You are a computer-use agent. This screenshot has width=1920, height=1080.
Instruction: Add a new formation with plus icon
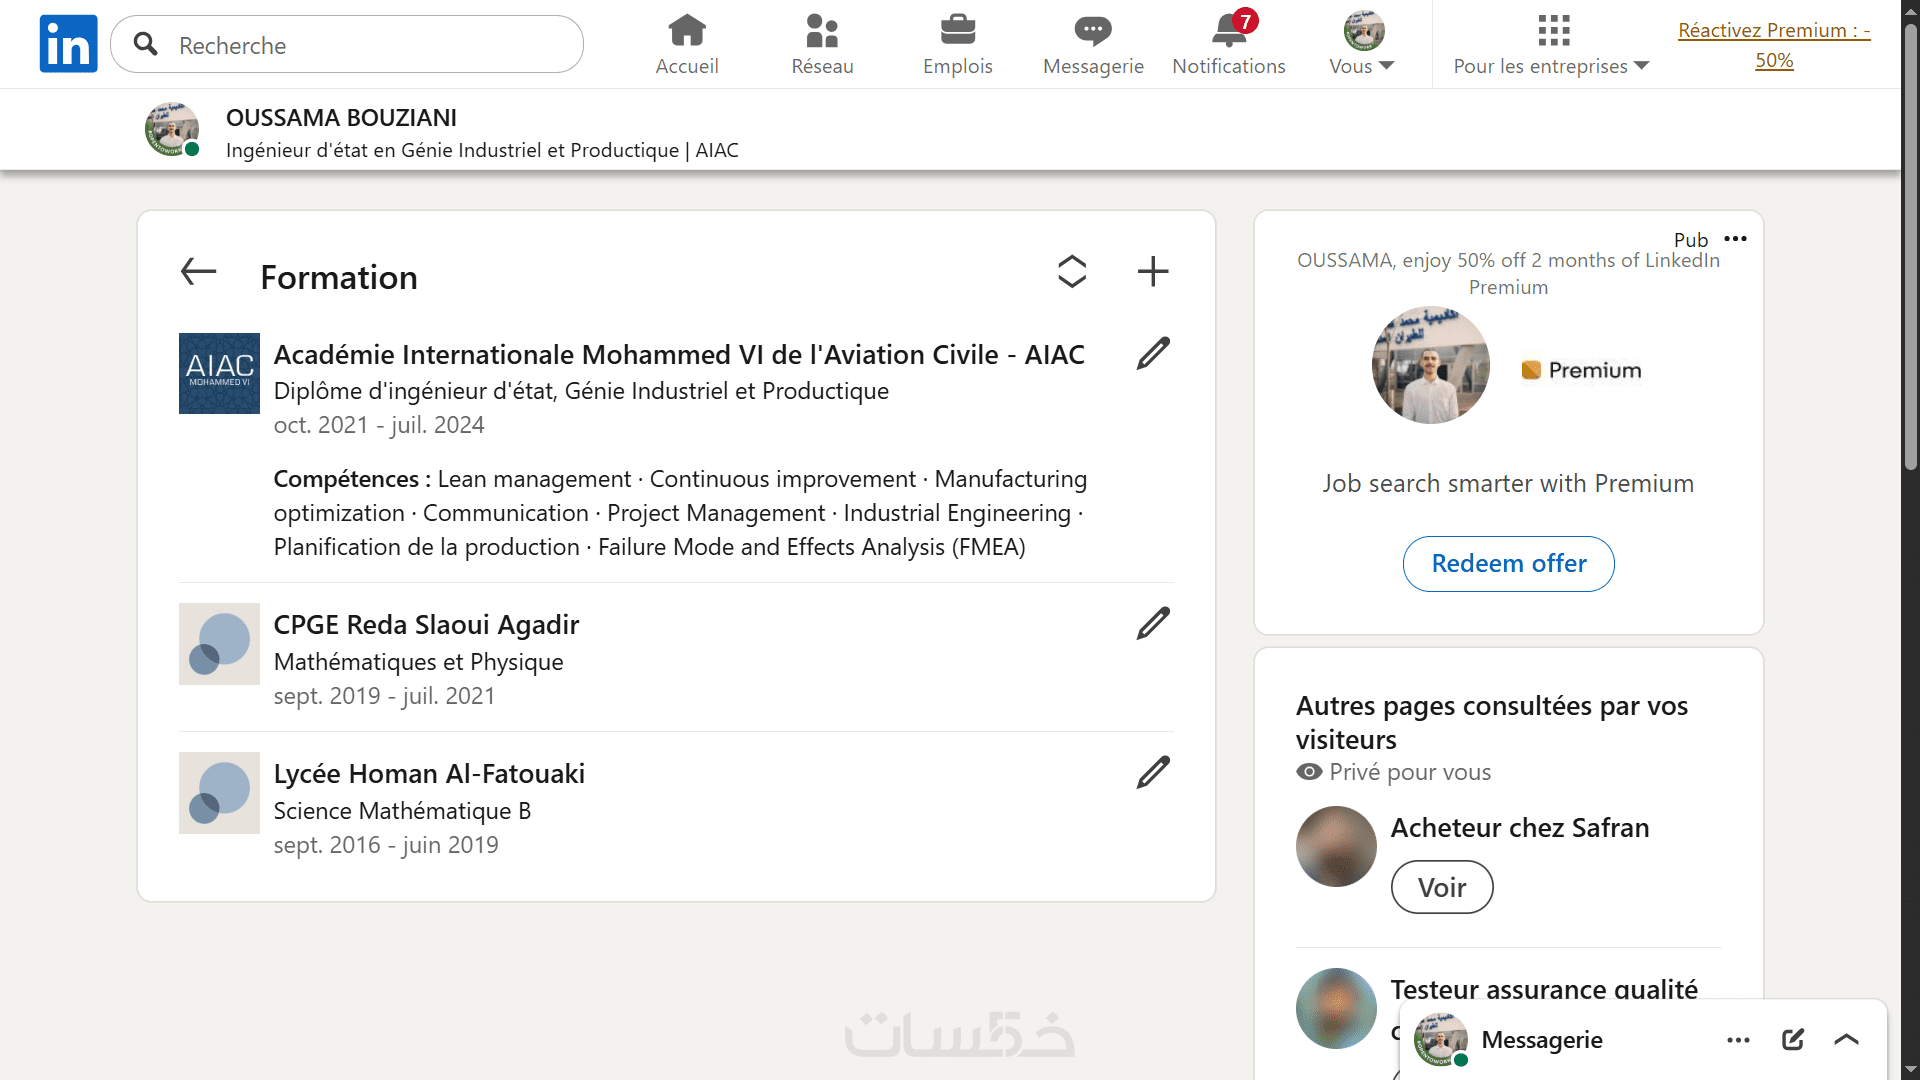tap(1153, 271)
